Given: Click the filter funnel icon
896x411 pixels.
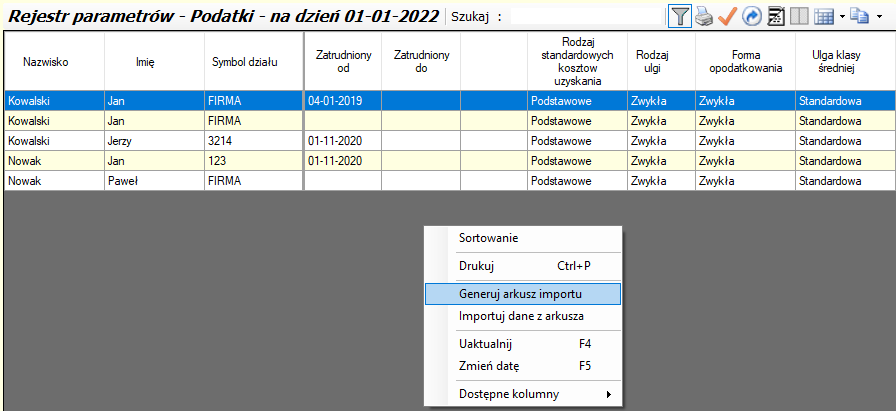Looking at the screenshot, I should 680,16.
